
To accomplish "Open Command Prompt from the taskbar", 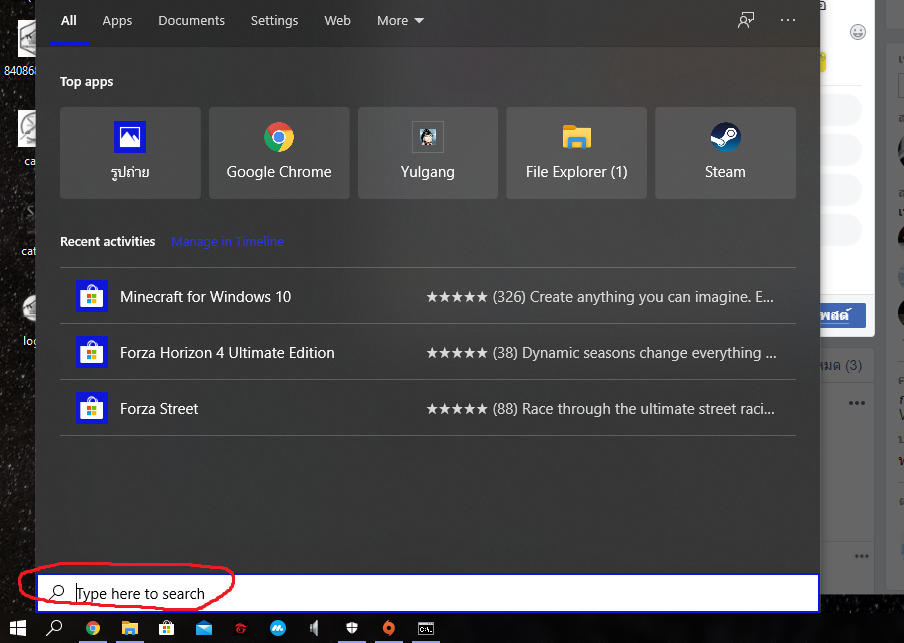I will point(425,629).
